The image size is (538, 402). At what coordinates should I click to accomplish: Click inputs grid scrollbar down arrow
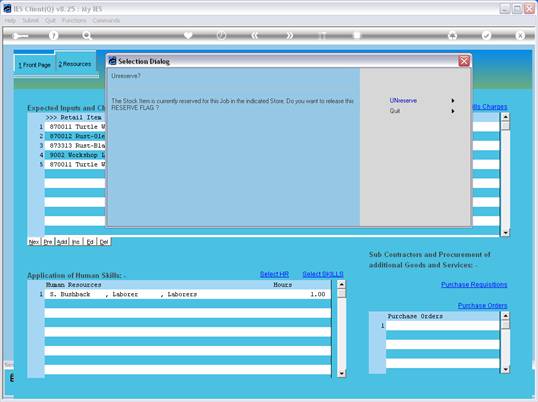pyautogui.click(x=505, y=233)
